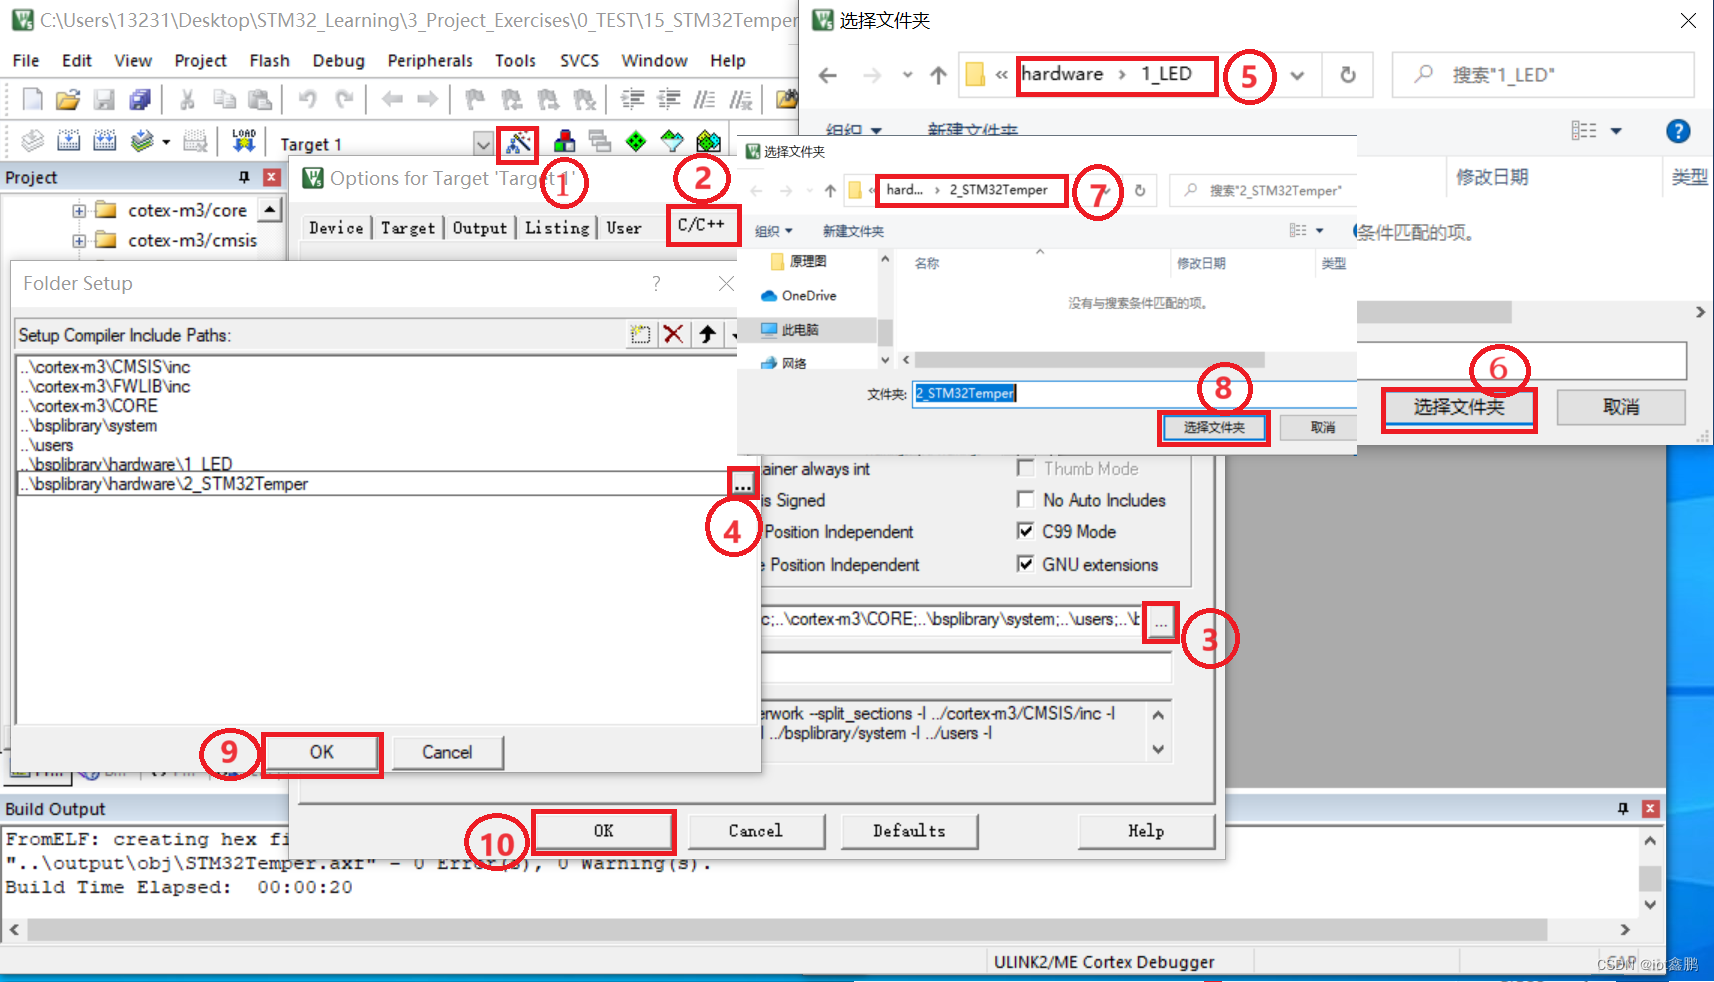Open view options dropdown in 1_LED dialog

tap(1616, 131)
